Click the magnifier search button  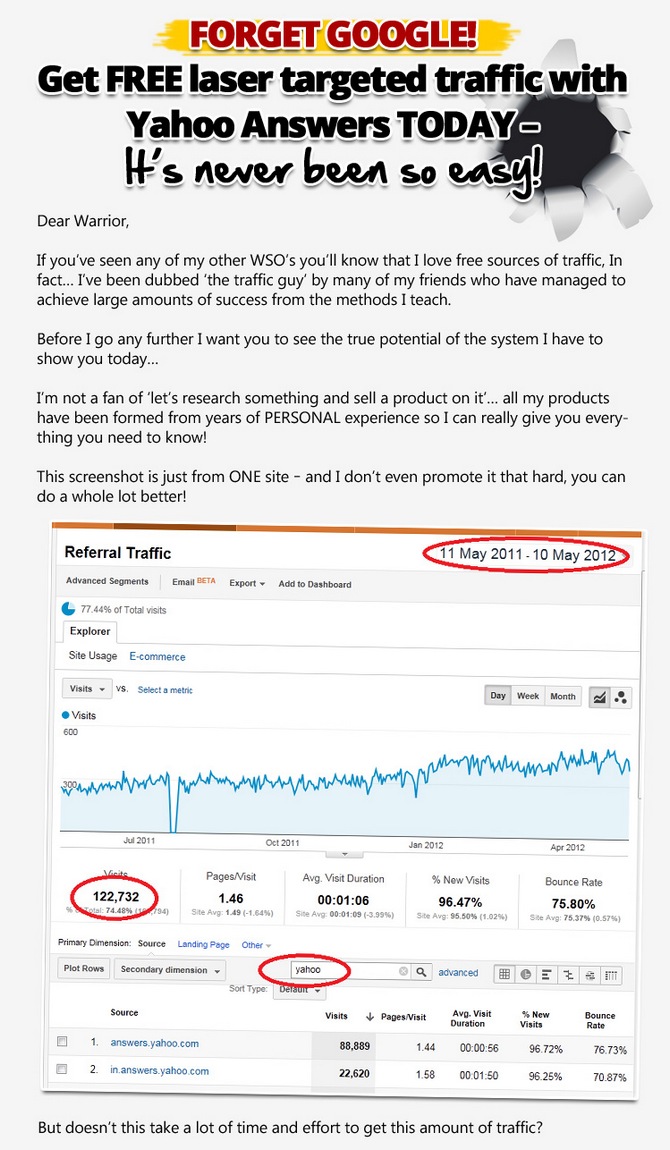[422, 971]
